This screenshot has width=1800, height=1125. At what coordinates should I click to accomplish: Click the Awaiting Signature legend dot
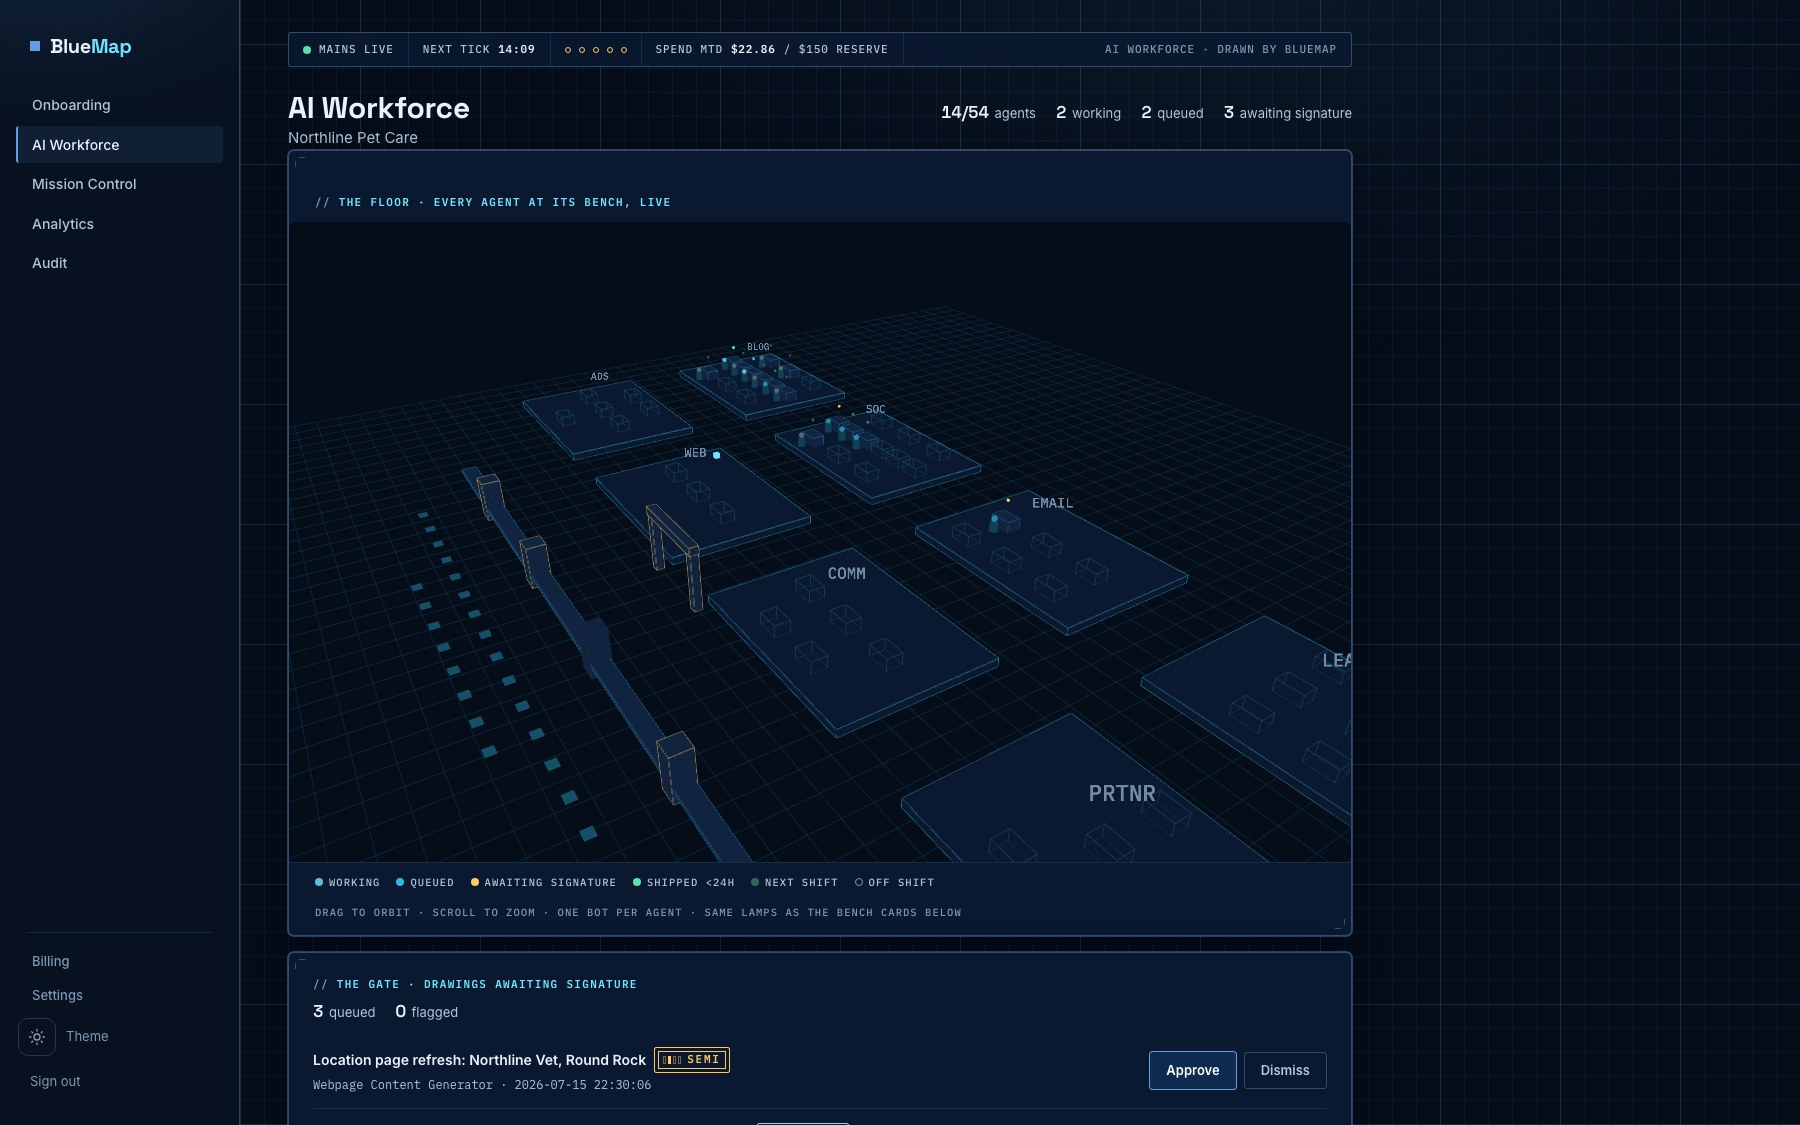pos(475,882)
